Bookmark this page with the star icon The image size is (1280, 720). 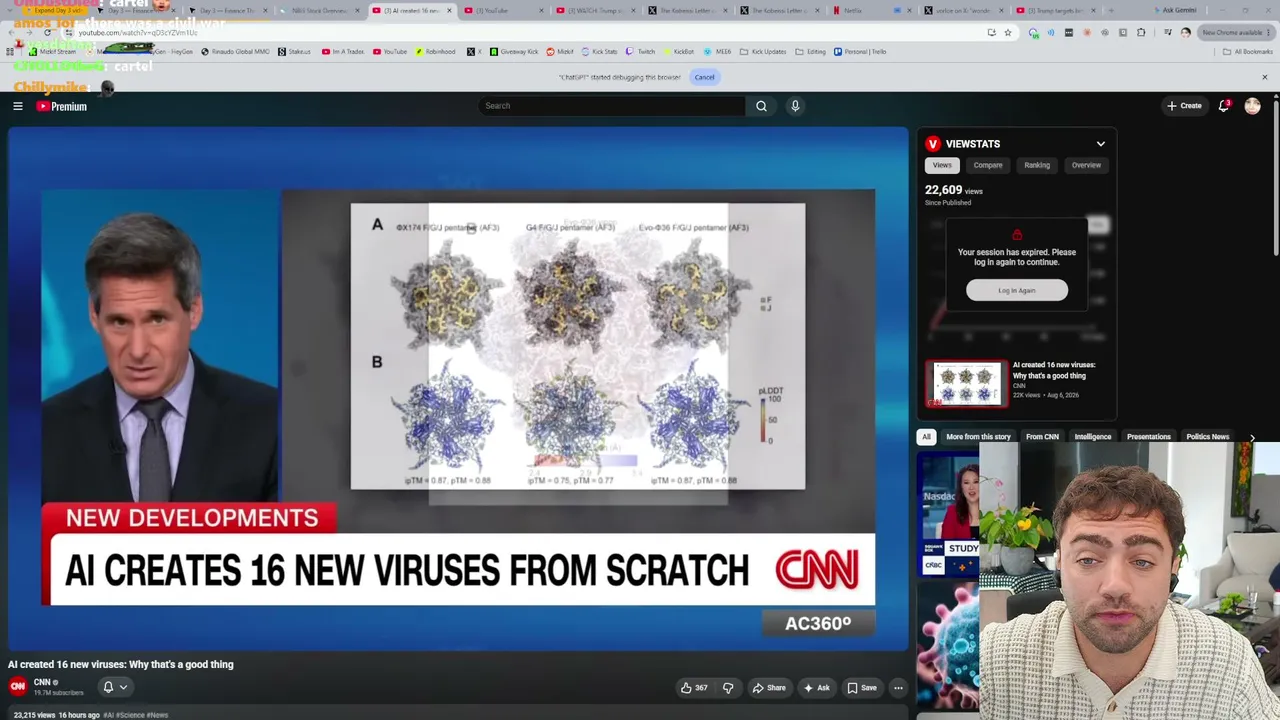pos(1008,33)
